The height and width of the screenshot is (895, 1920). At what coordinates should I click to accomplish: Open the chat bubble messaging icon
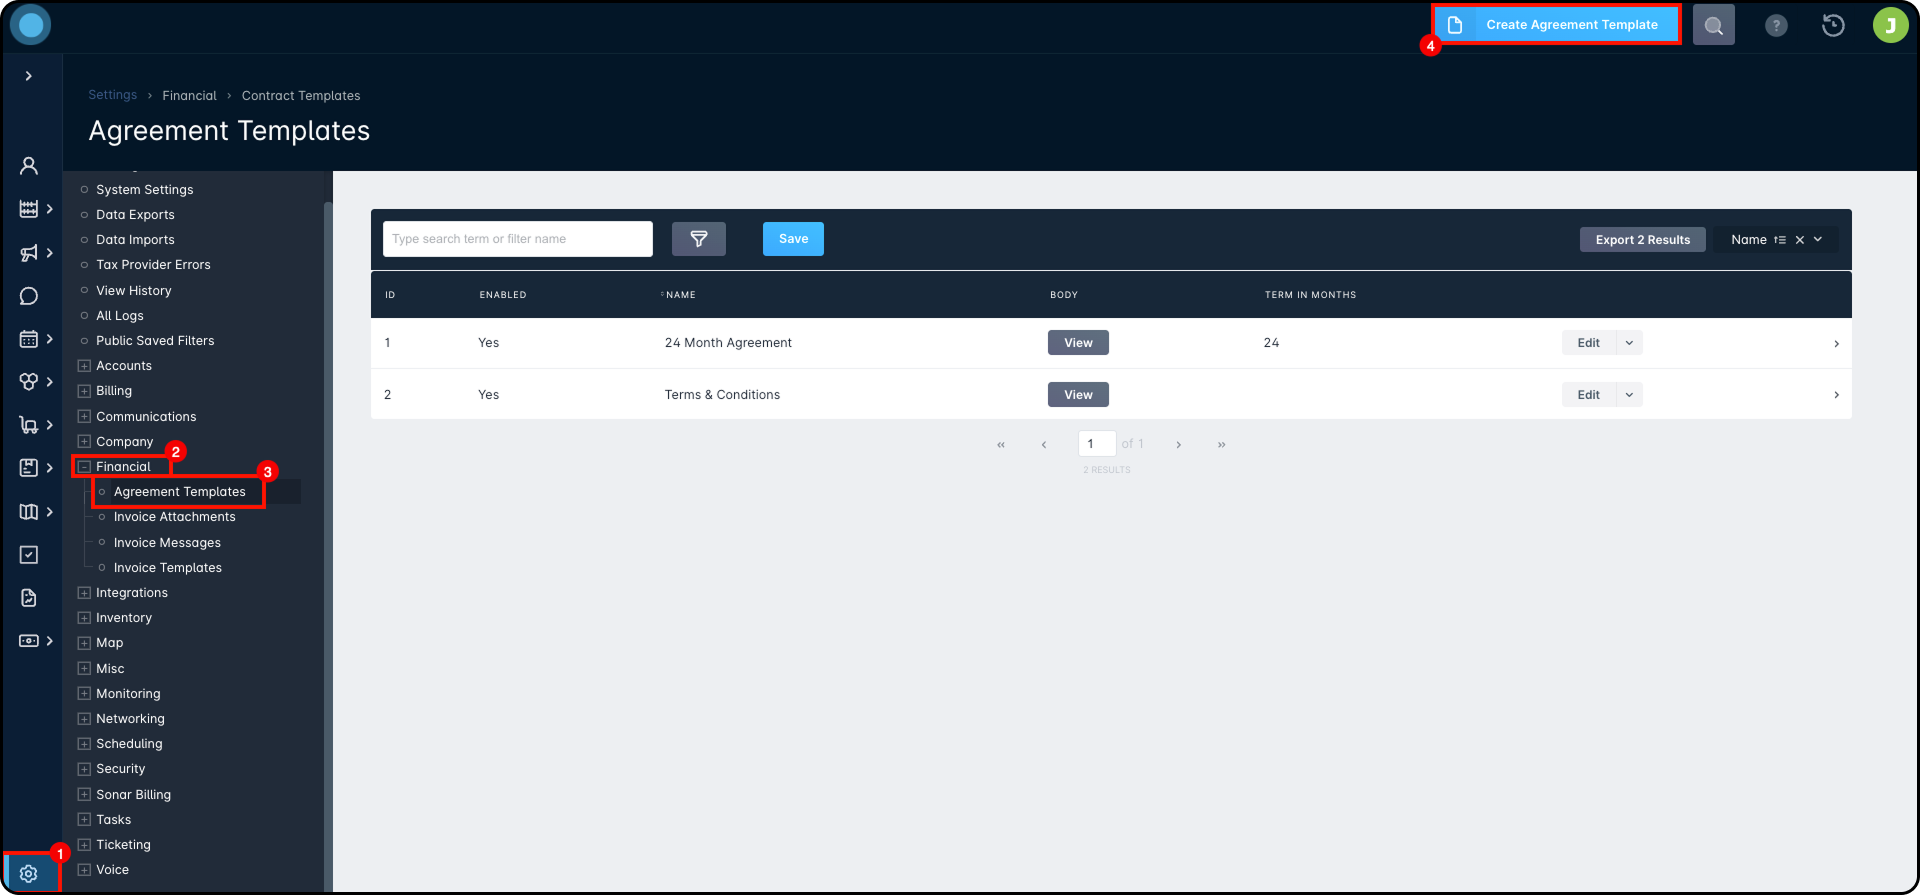29,296
